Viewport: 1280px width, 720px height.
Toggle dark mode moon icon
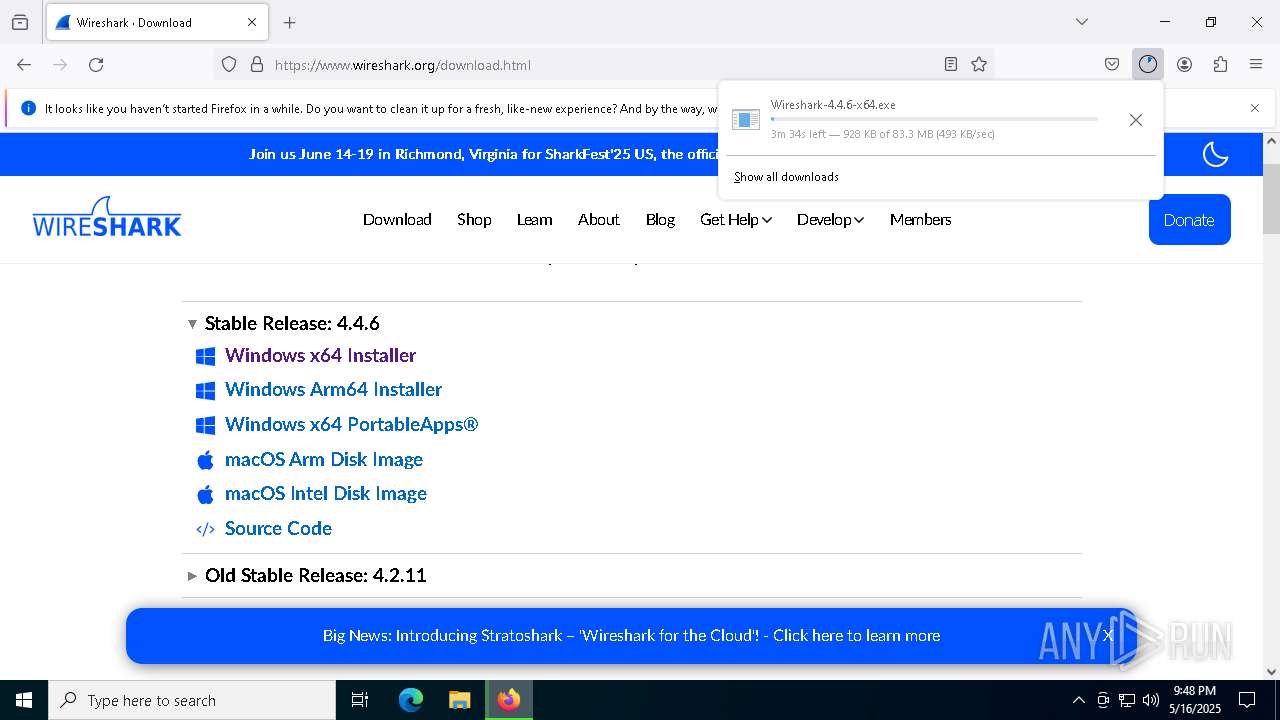click(1215, 154)
